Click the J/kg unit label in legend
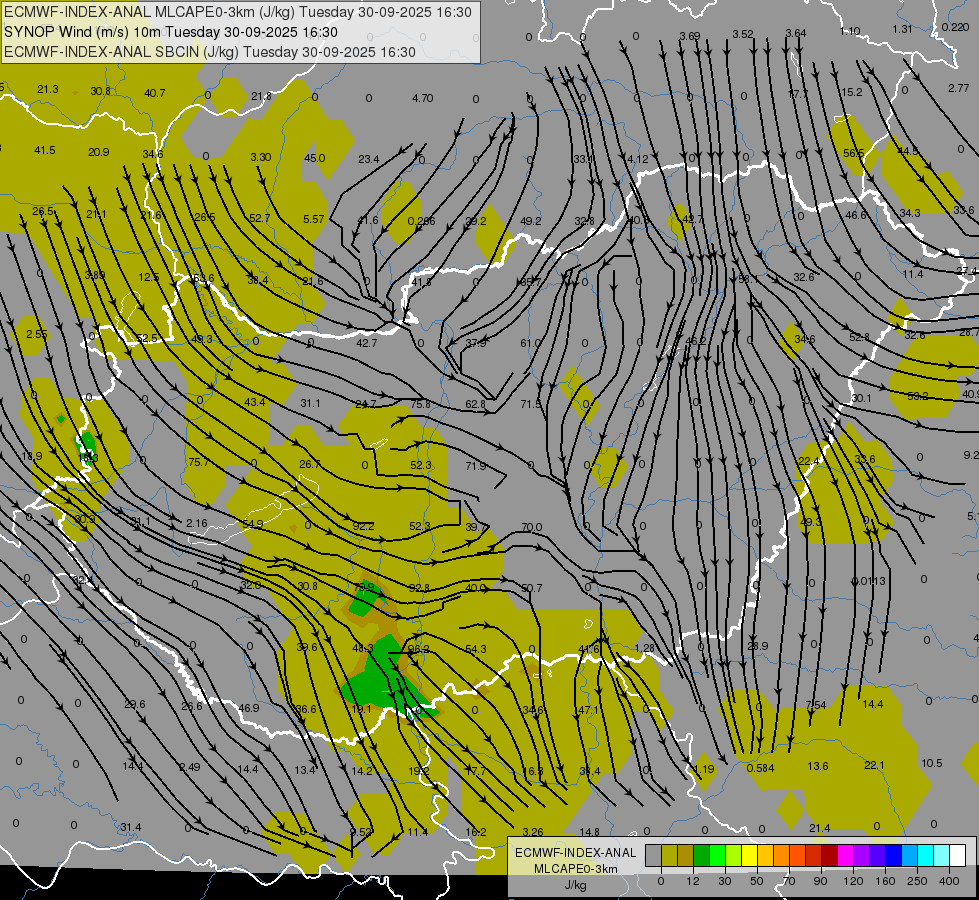Screen dimensions: 979x900 coord(576,885)
